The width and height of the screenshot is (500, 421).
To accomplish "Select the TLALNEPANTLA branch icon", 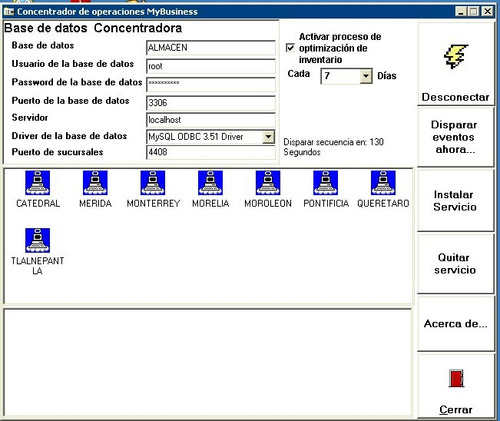I will 38,240.
